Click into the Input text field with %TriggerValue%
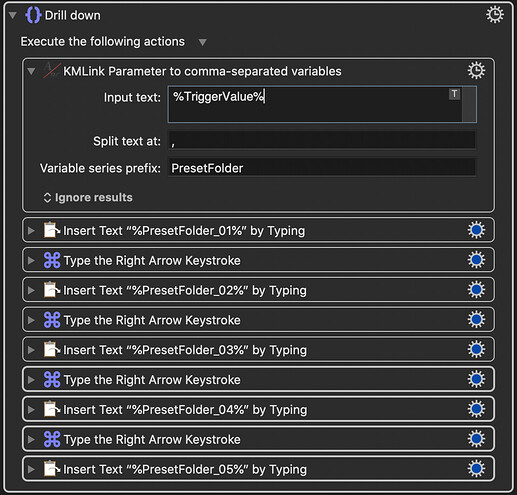Image resolution: width=517 pixels, height=495 pixels. [x=315, y=105]
